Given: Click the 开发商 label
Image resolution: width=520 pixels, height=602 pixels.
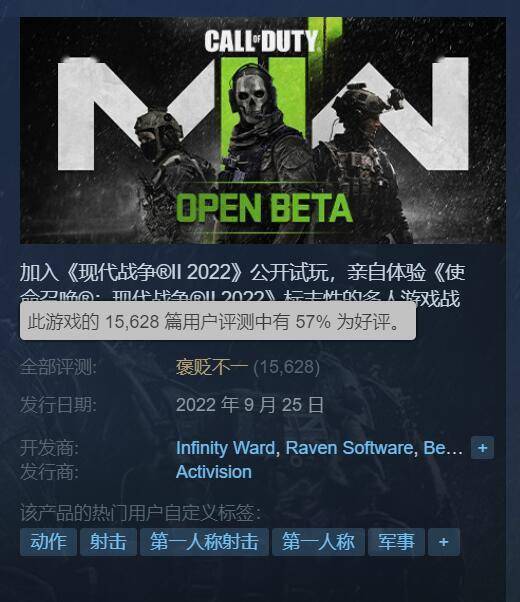Looking at the screenshot, I should click(x=49, y=448).
